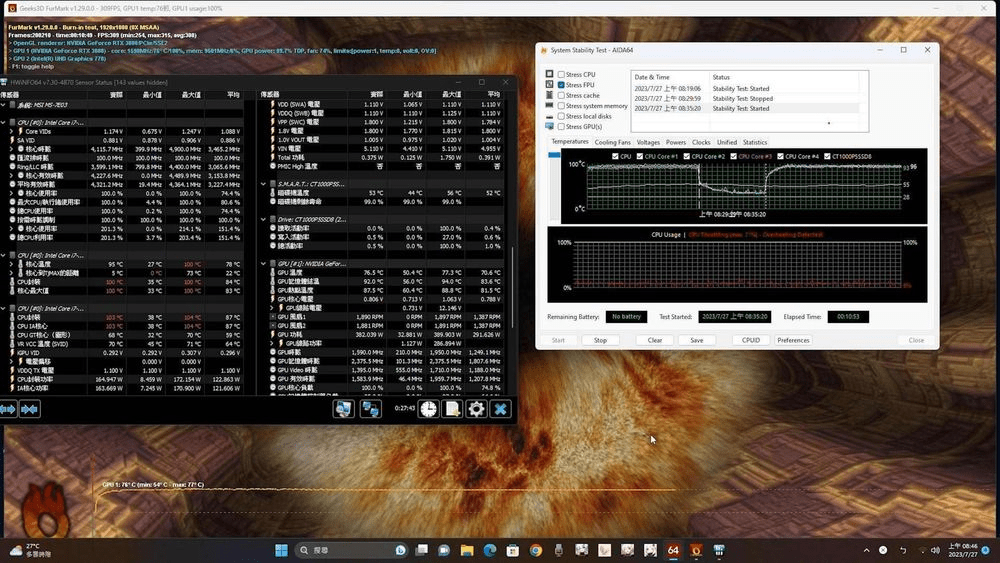The image size is (1000, 563).
Task: Click the Save button in AIDA64
Action: 696,340
